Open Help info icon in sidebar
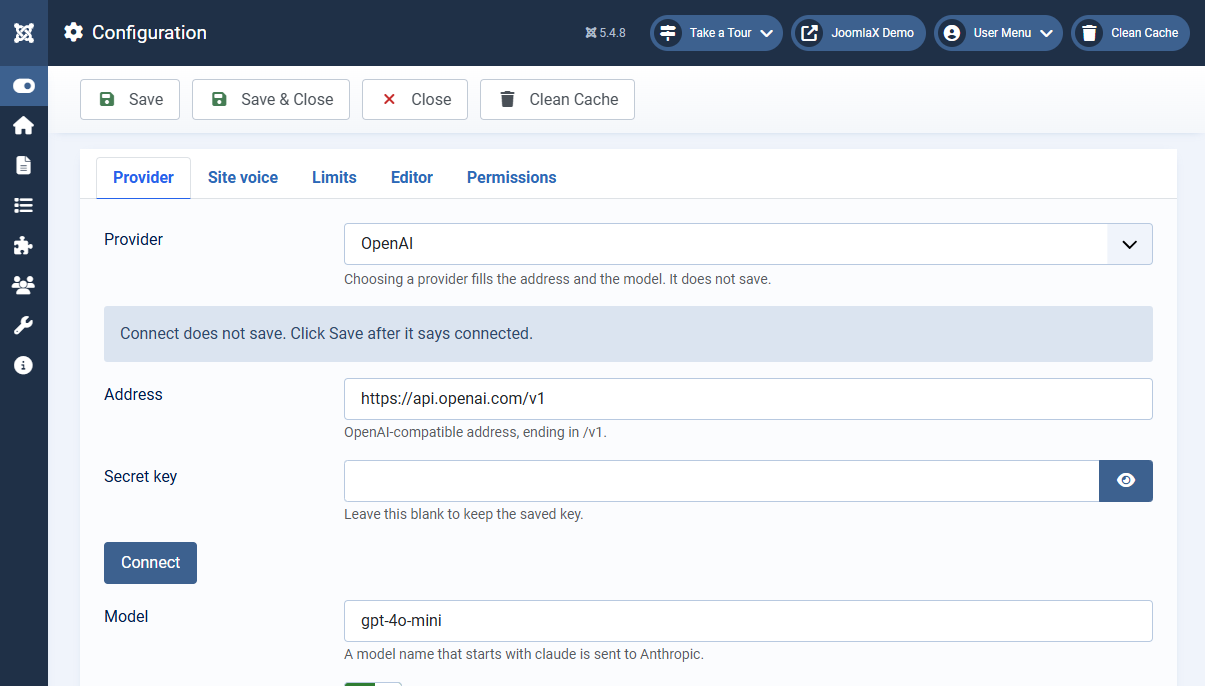 24,365
